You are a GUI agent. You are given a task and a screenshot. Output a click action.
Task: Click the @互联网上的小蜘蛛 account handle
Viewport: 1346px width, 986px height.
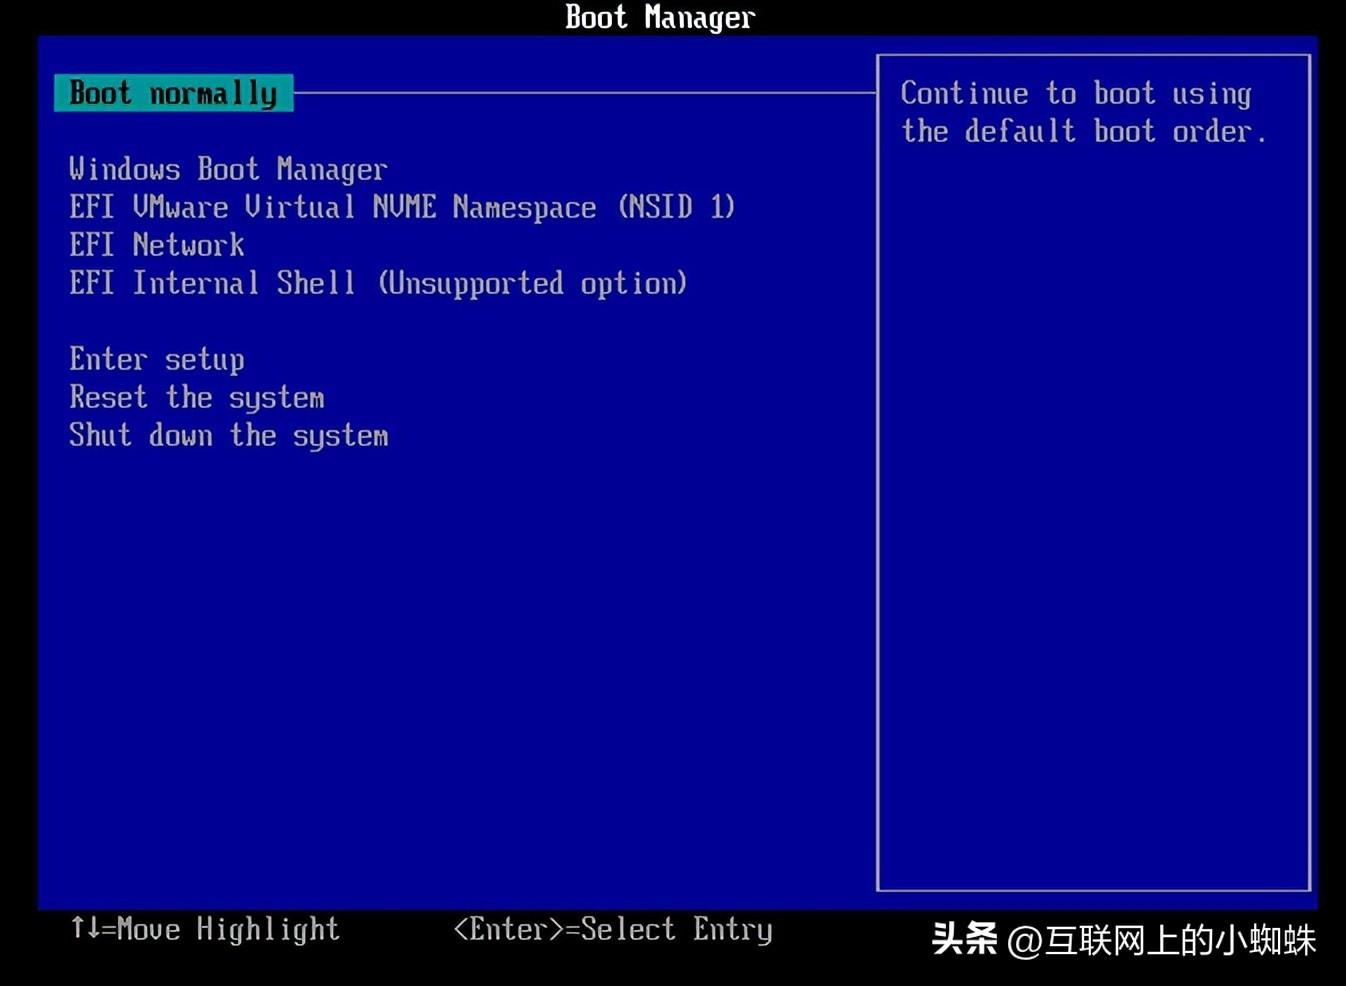point(1161,940)
